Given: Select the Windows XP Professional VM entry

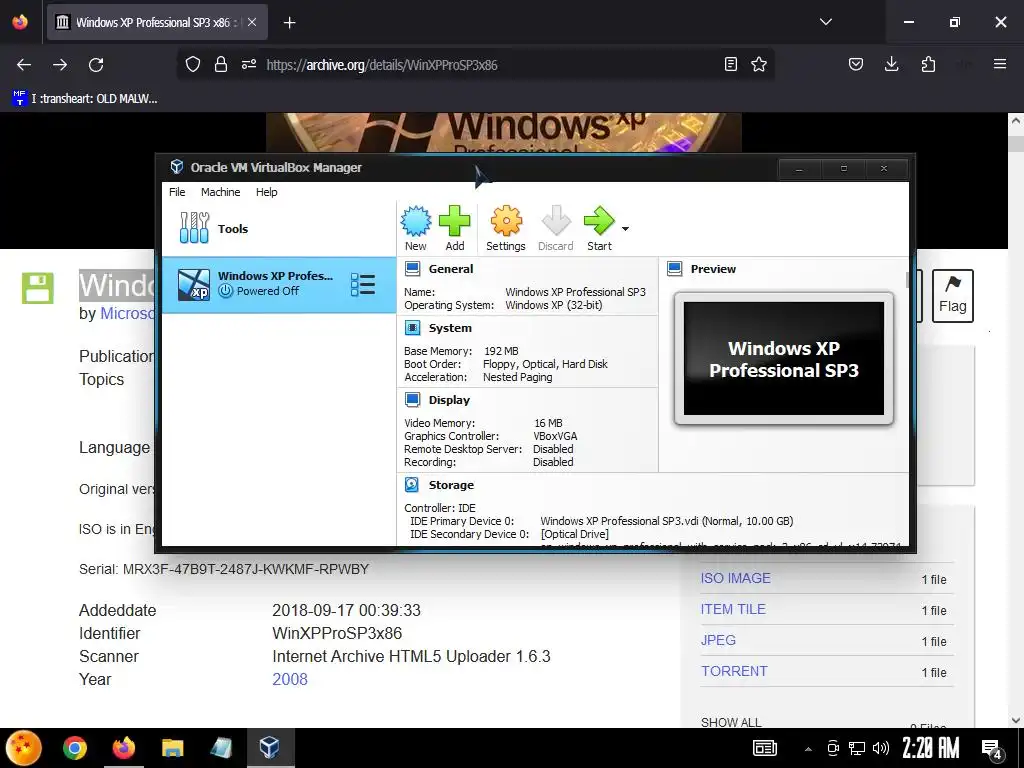Looking at the screenshot, I should pos(279,285).
